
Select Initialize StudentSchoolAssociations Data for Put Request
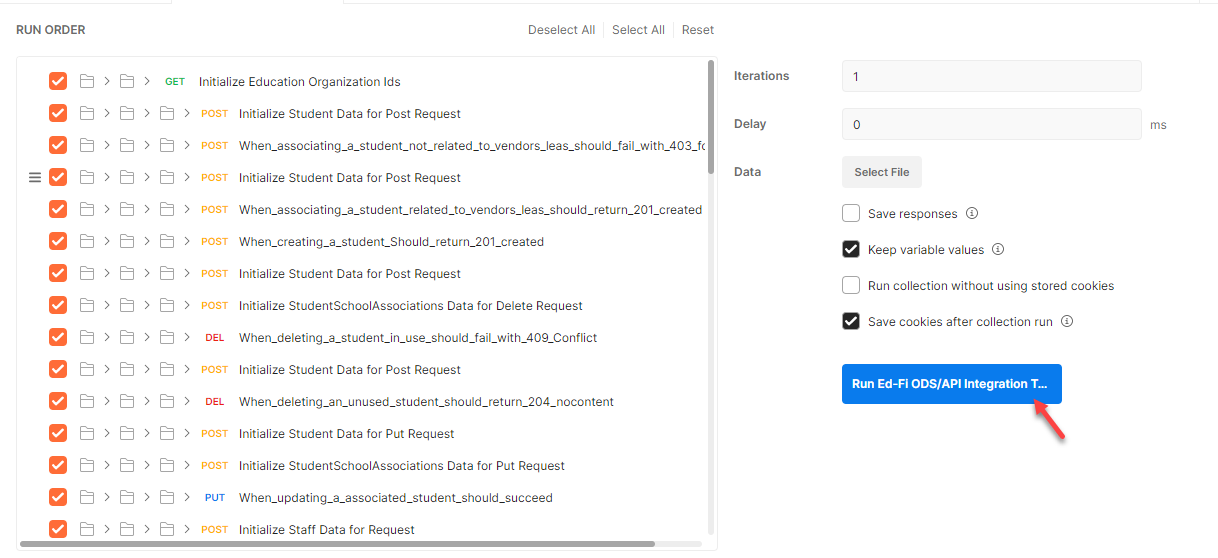coord(402,466)
